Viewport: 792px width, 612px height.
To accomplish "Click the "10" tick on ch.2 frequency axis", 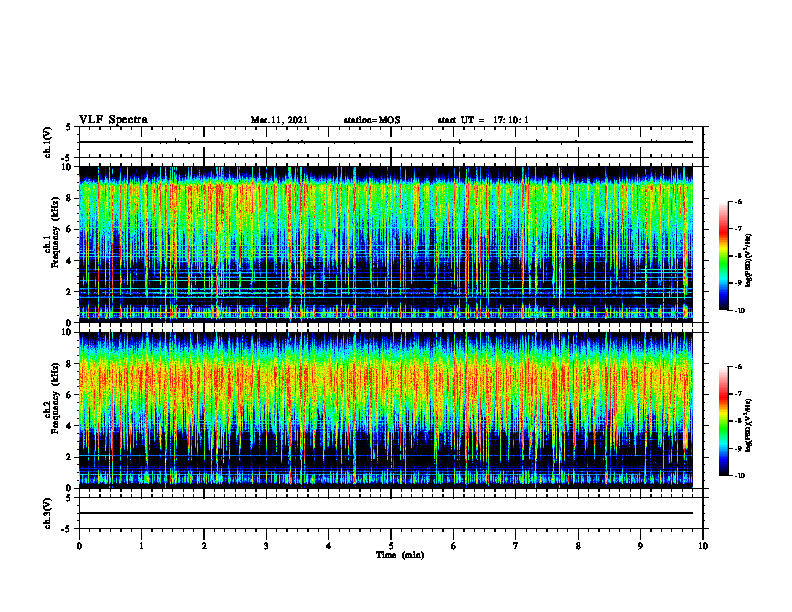I will (x=68, y=332).
